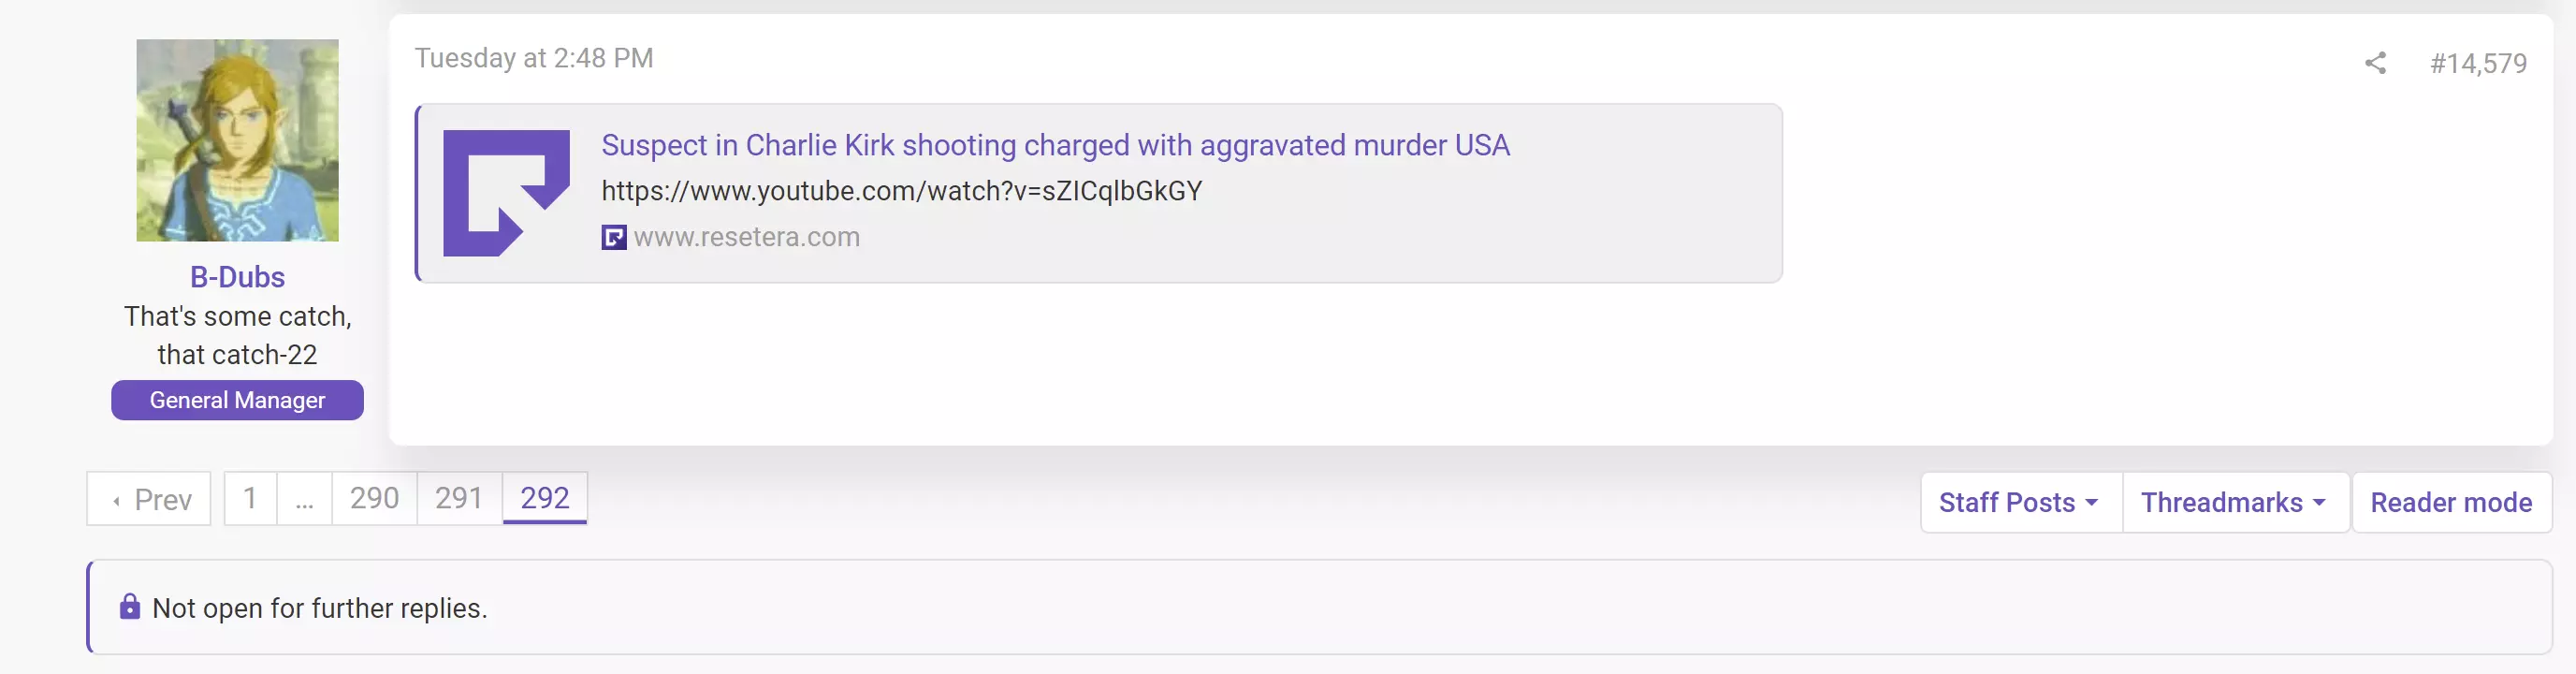Click the left arrow on the Prev button
The image size is (2576, 674).
point(117,500)
